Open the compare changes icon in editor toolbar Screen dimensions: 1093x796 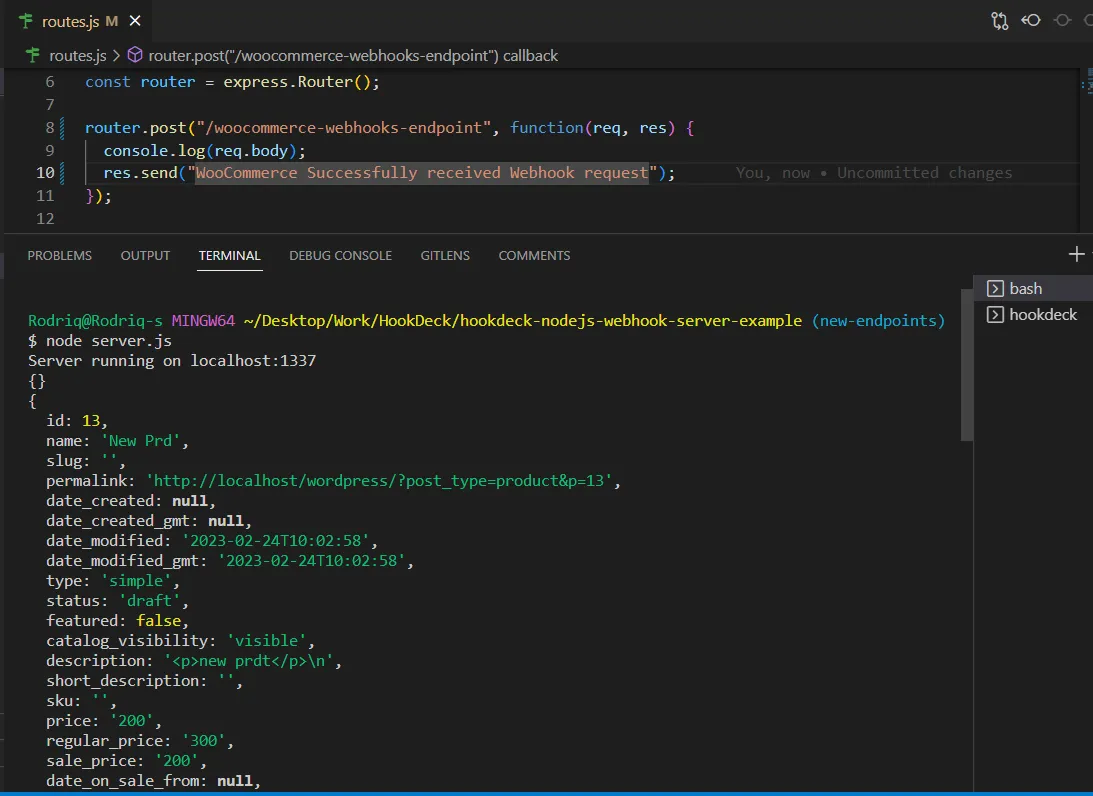pyautogui.click(x=1000, y=21)
